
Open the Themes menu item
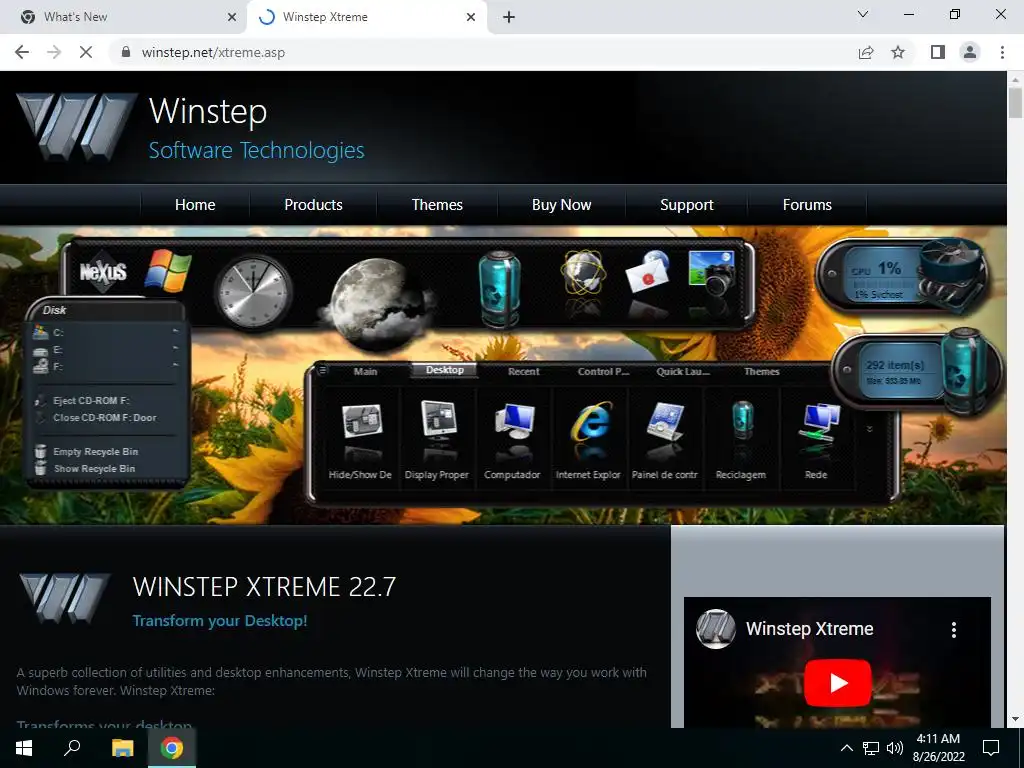(x=437, y=204)
